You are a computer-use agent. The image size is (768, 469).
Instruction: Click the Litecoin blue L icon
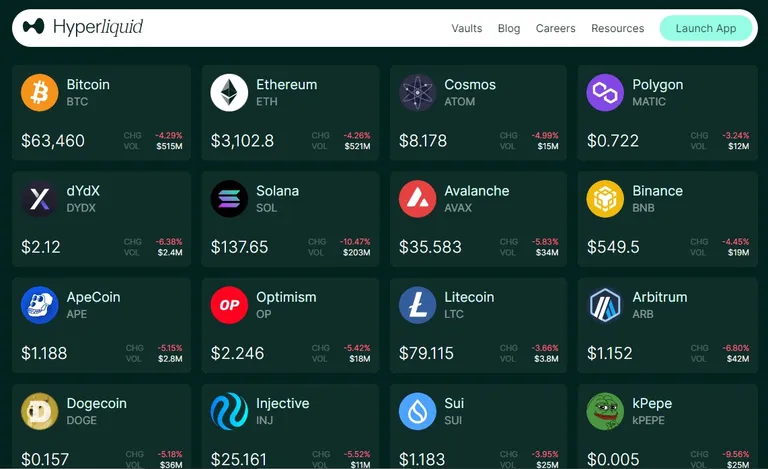(417, 305)
